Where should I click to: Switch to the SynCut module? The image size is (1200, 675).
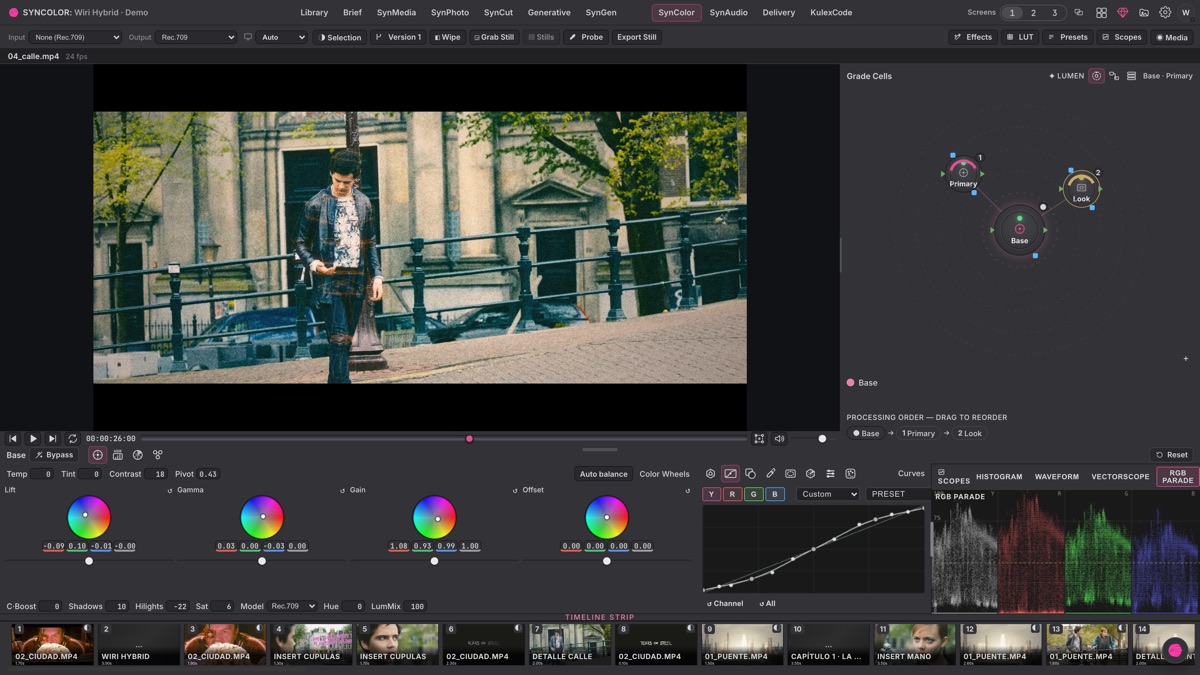click(498, 13)
